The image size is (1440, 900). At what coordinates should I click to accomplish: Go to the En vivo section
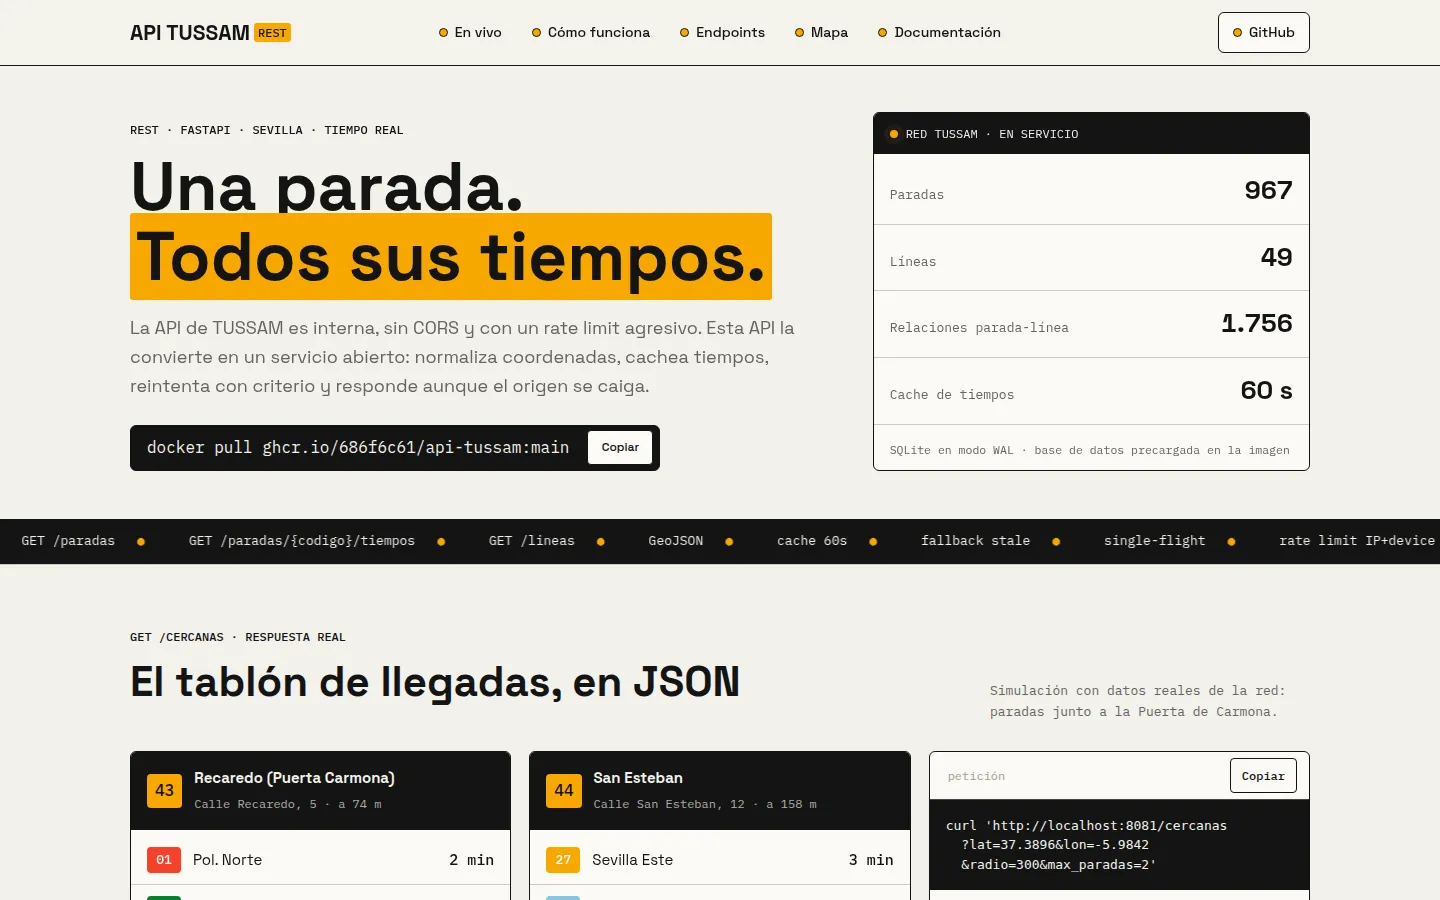coord(470,32)
